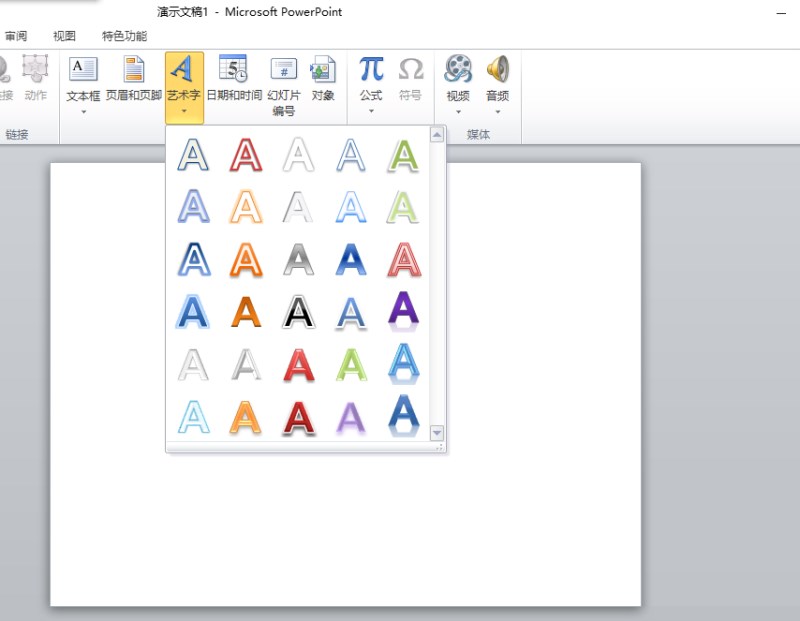Viewport: 800px width, 621px height.
Task: Choose fourth-row purple reflected WordArt style
Action: click(x=404, y=311)
